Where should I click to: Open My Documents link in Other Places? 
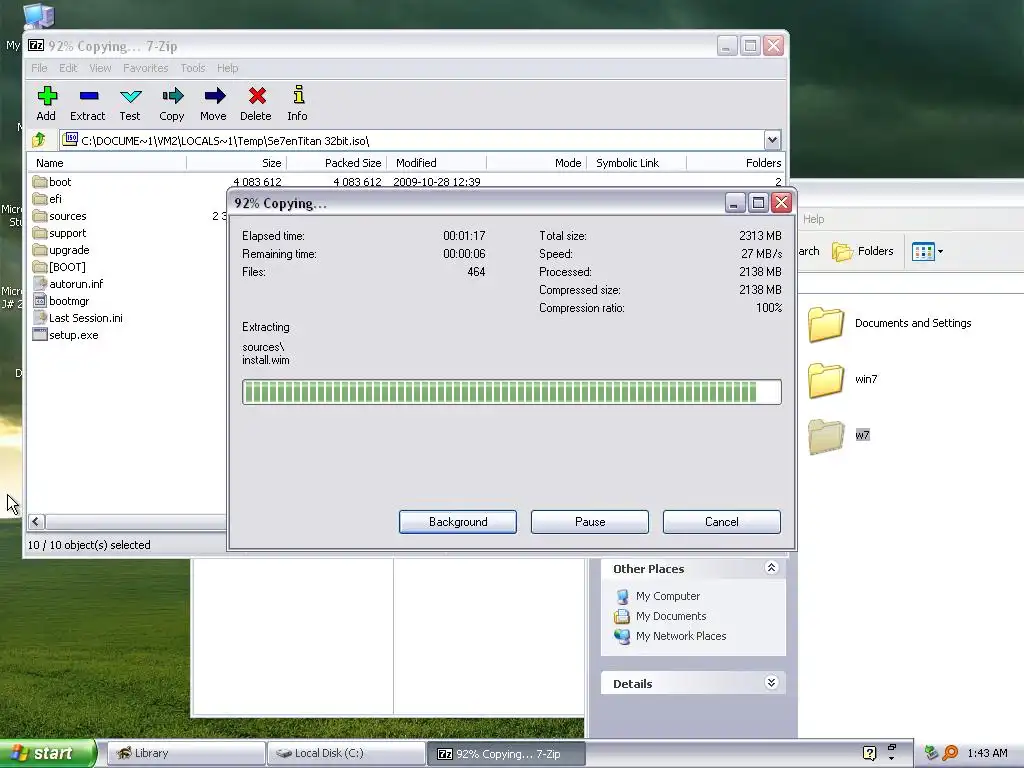click(661, 616)
